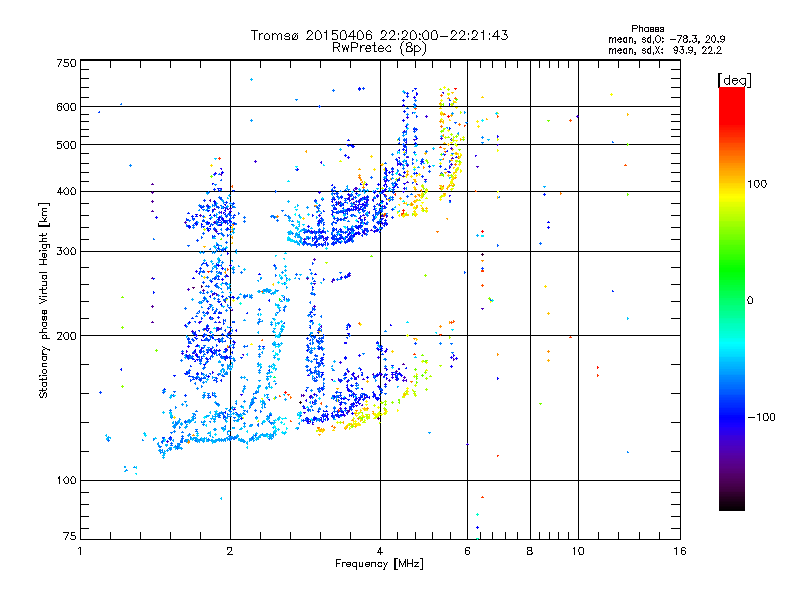Click the x-axis tick label '2'

(x=230, y=551)
